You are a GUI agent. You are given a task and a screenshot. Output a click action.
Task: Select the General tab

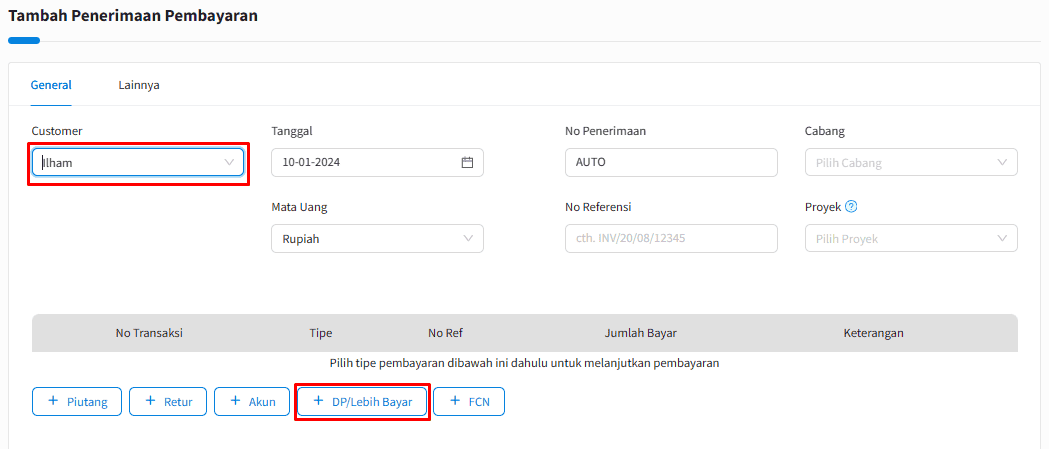[x=51, y=85]
